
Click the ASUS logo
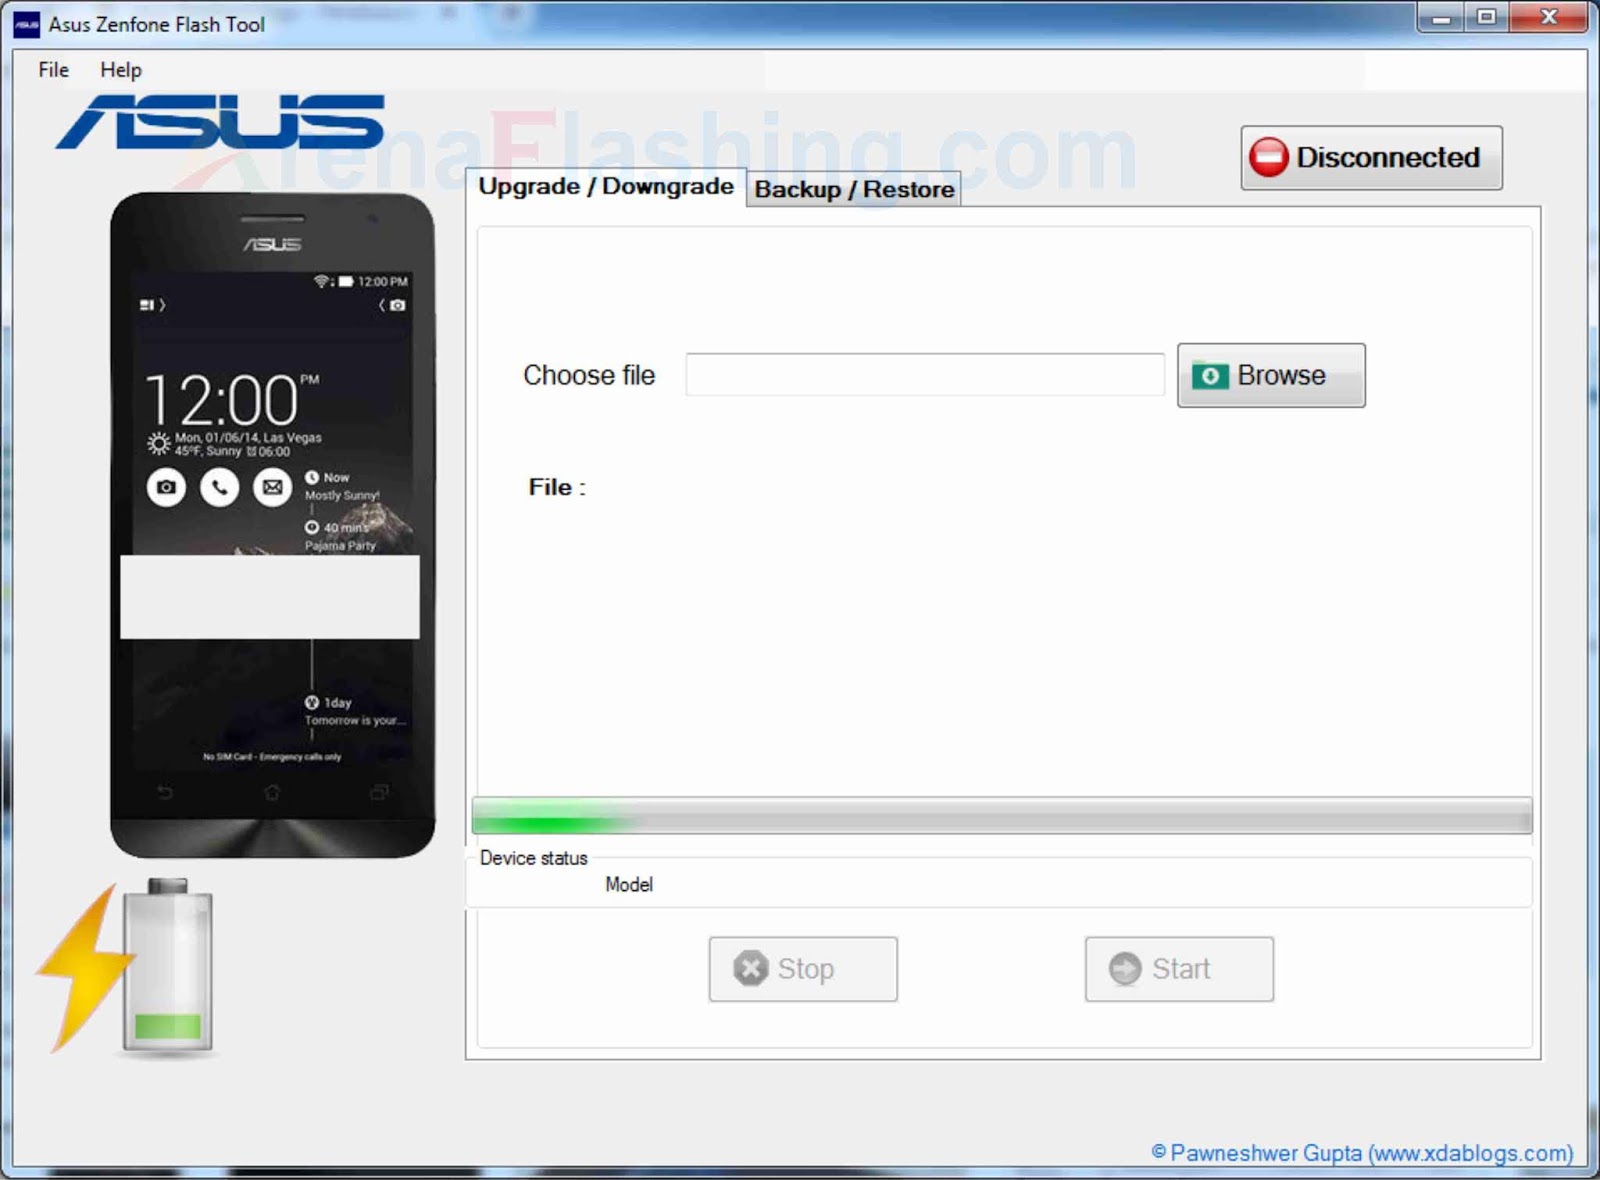click(x=221, y=122)
